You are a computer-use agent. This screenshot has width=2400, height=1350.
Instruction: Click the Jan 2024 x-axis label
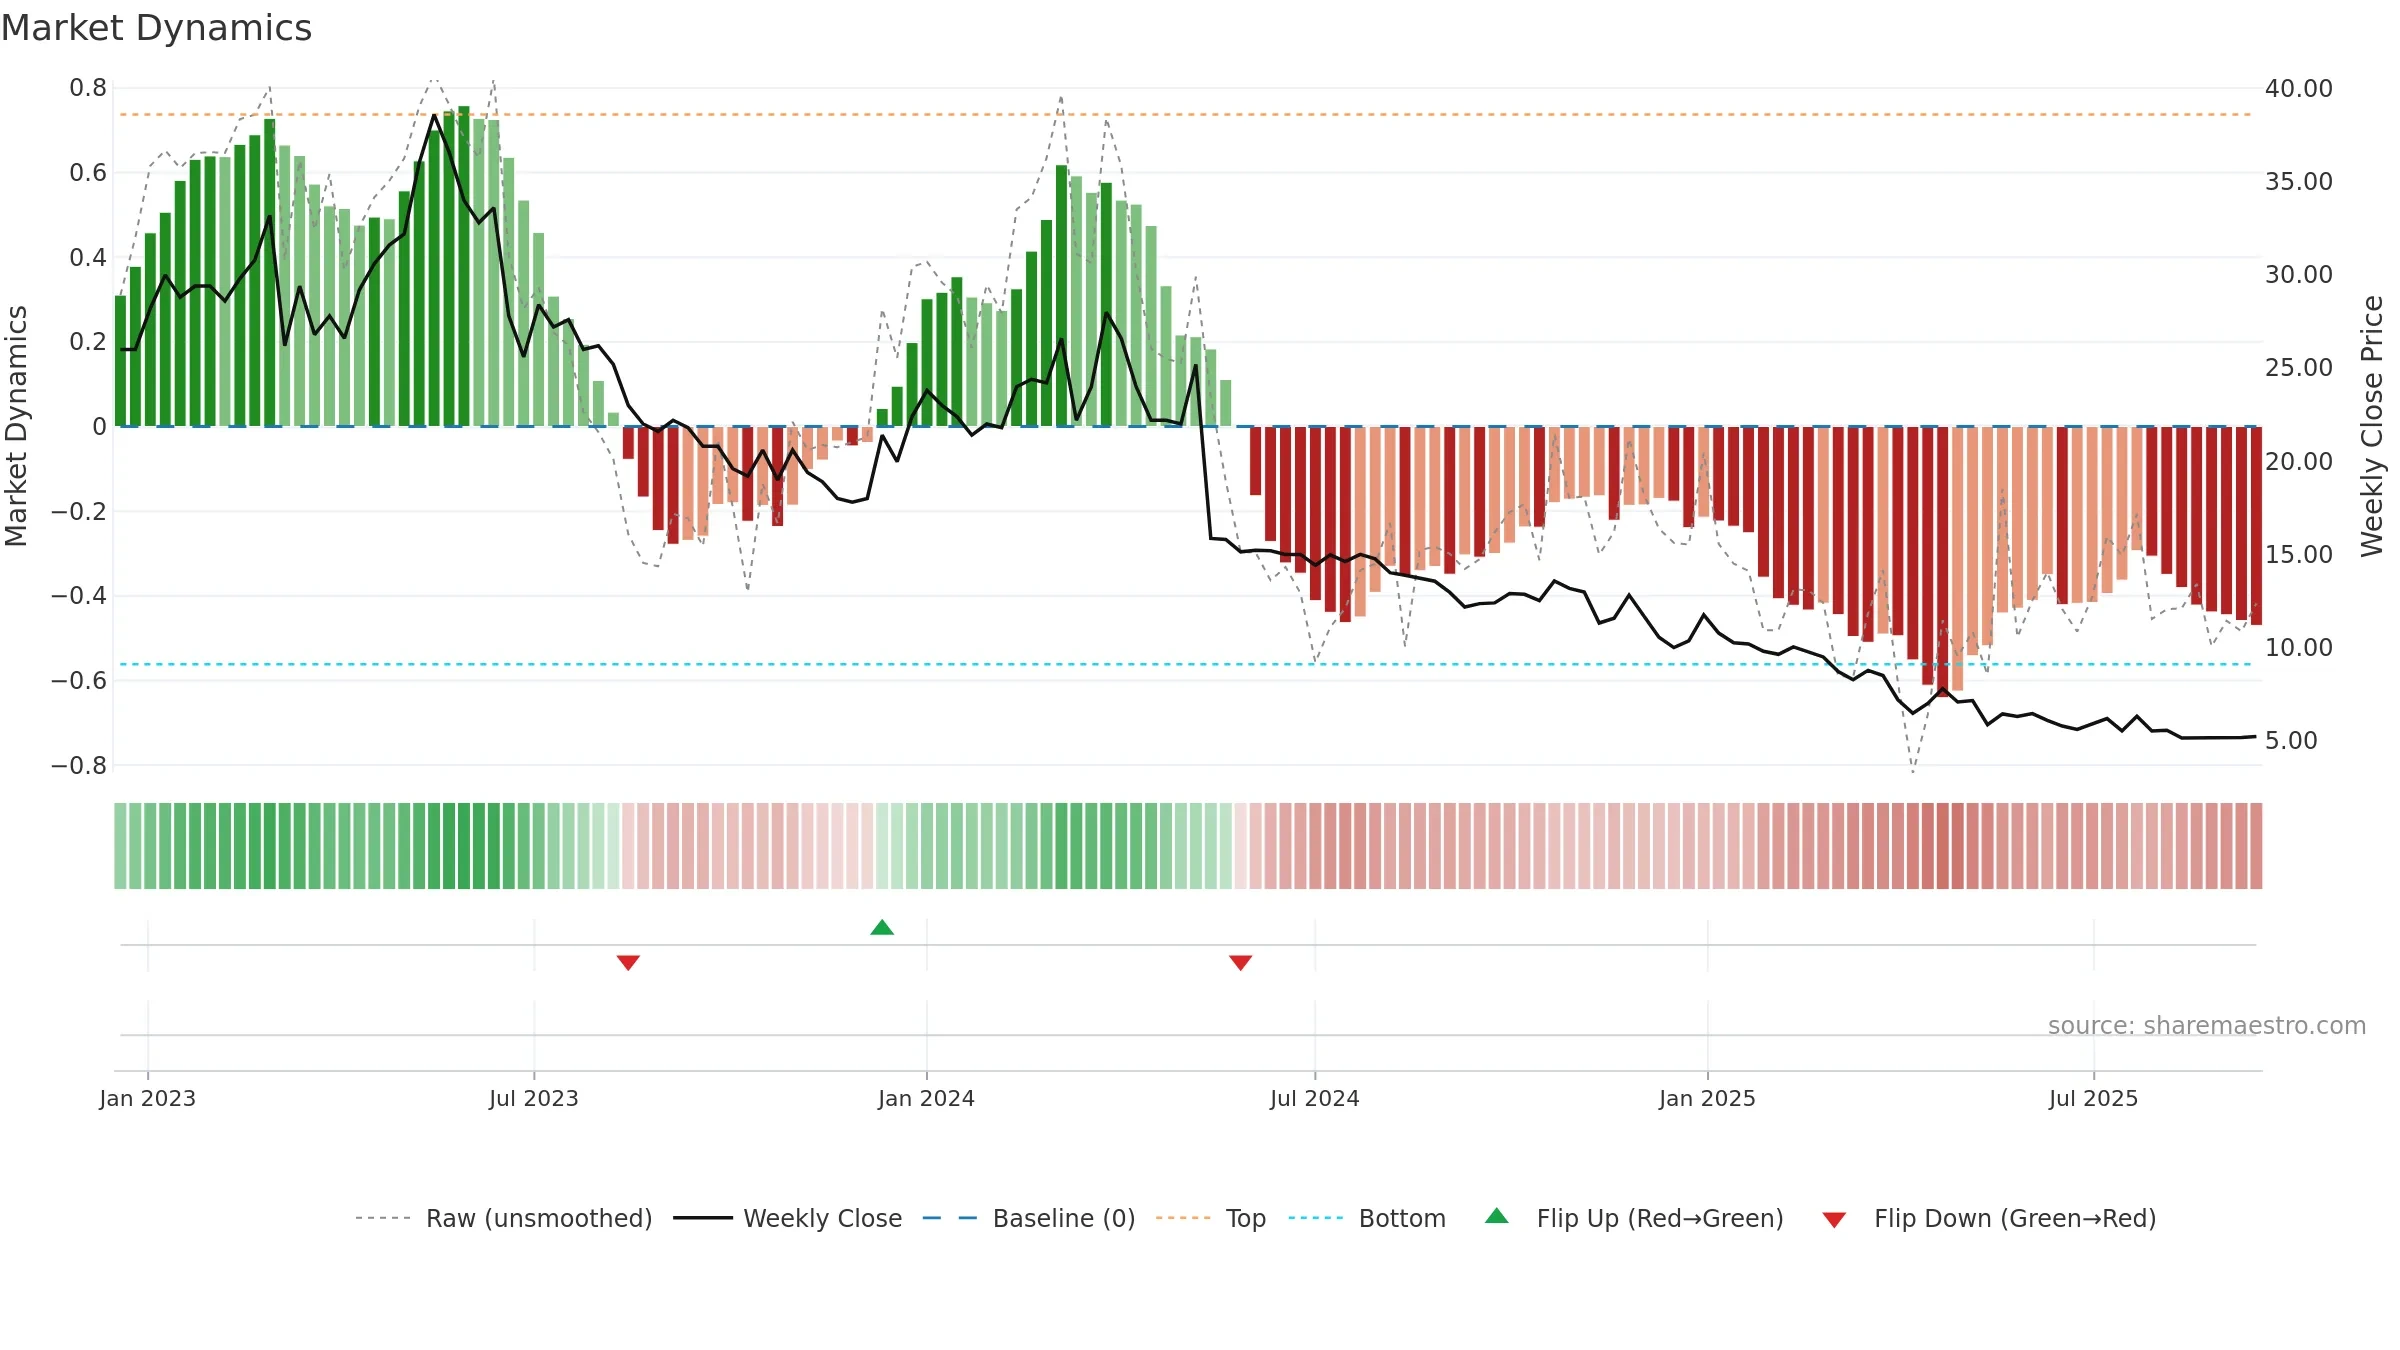pos(926,1098)
